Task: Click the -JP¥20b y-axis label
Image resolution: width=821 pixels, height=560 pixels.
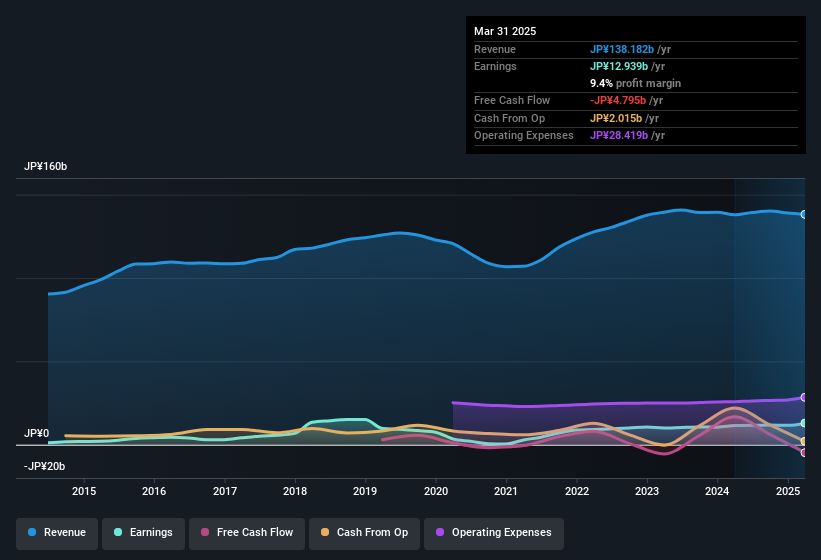Action: 45,466
